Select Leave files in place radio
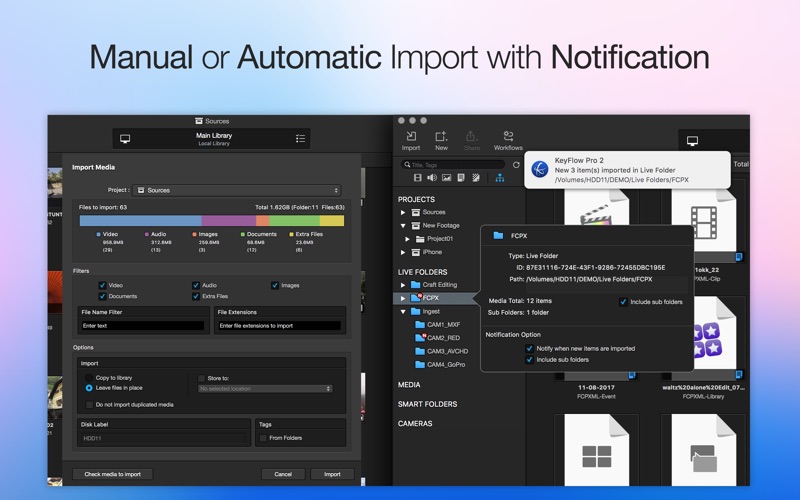800x500 pixels. [89, 388]
